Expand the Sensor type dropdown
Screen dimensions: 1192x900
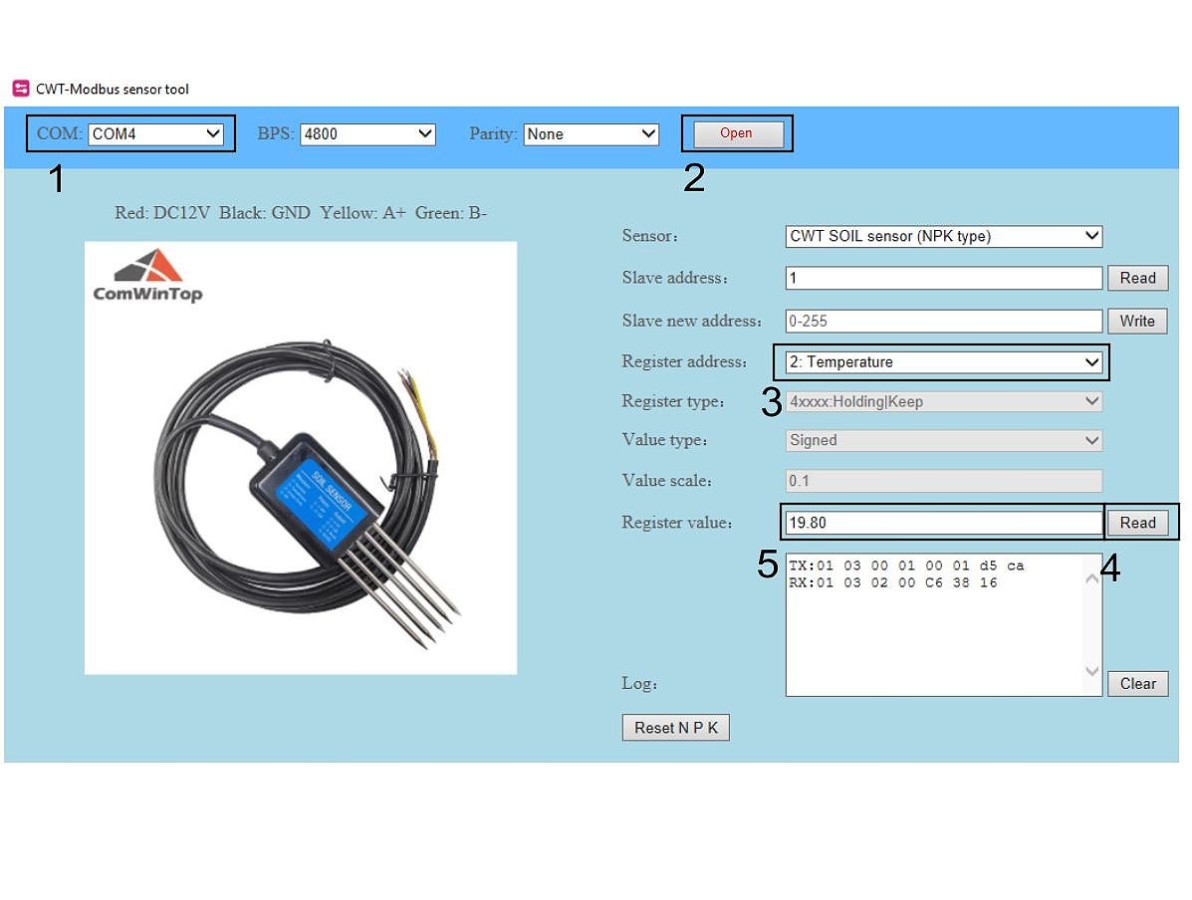pos(944,237)
